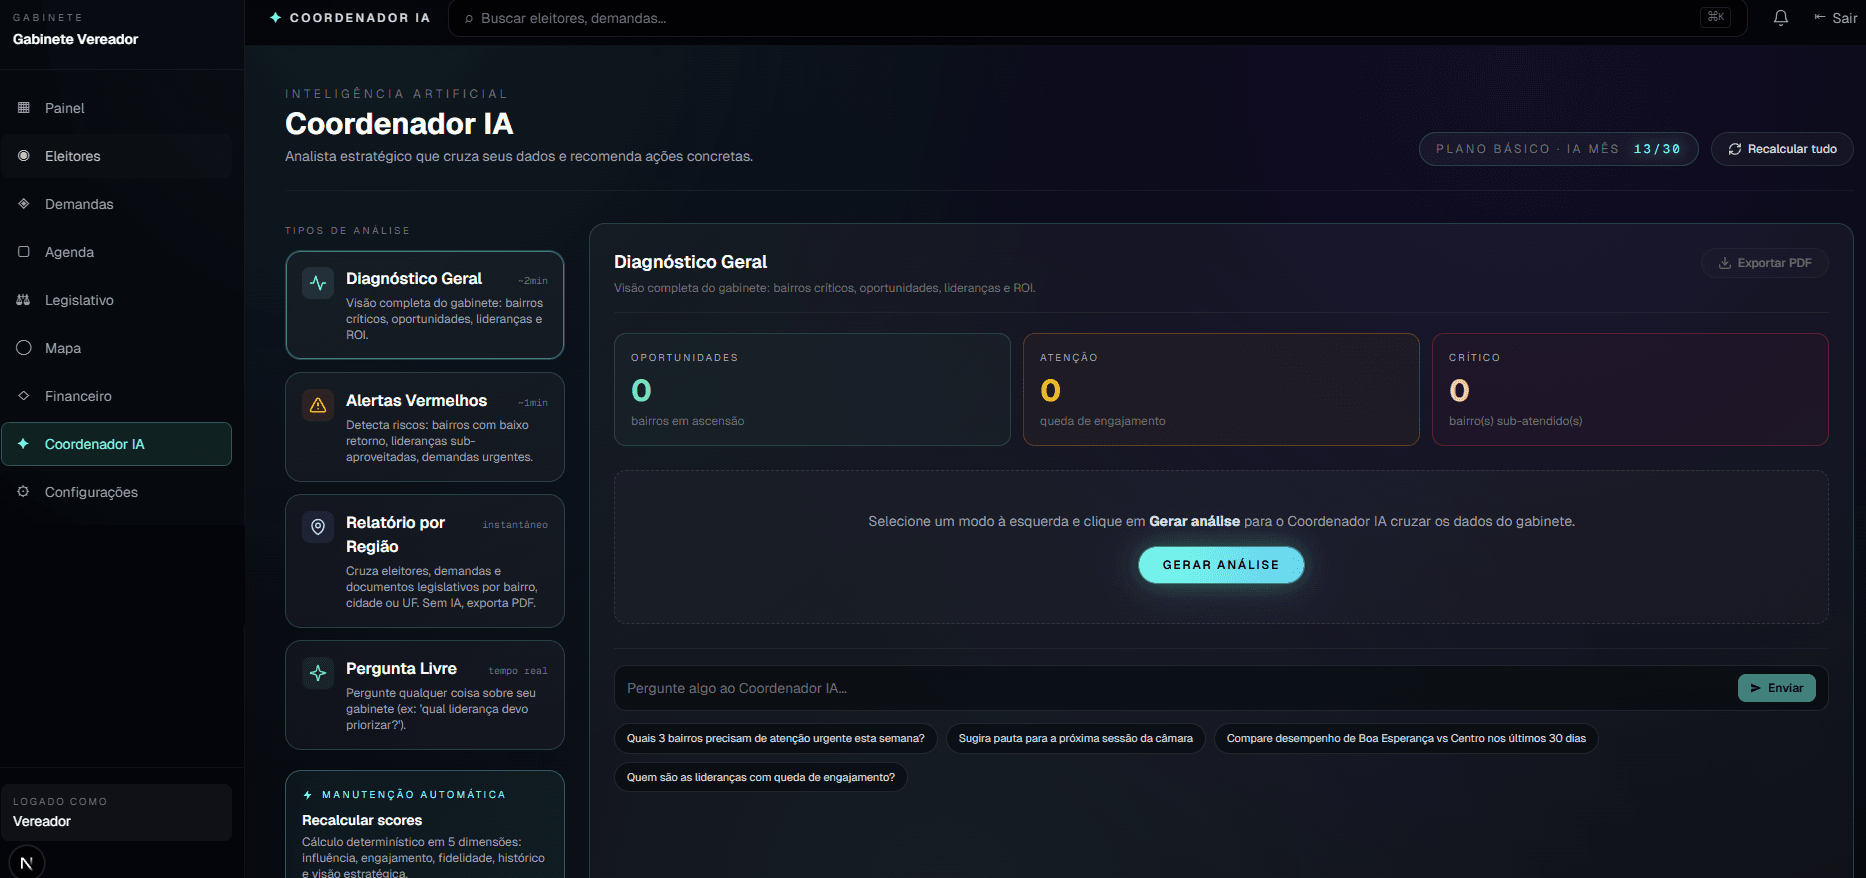This screenshot has width=1866, height=878.
Task: Pick suggestion about lideranças com queda de engajamento
Action: (x=761, y=778)
